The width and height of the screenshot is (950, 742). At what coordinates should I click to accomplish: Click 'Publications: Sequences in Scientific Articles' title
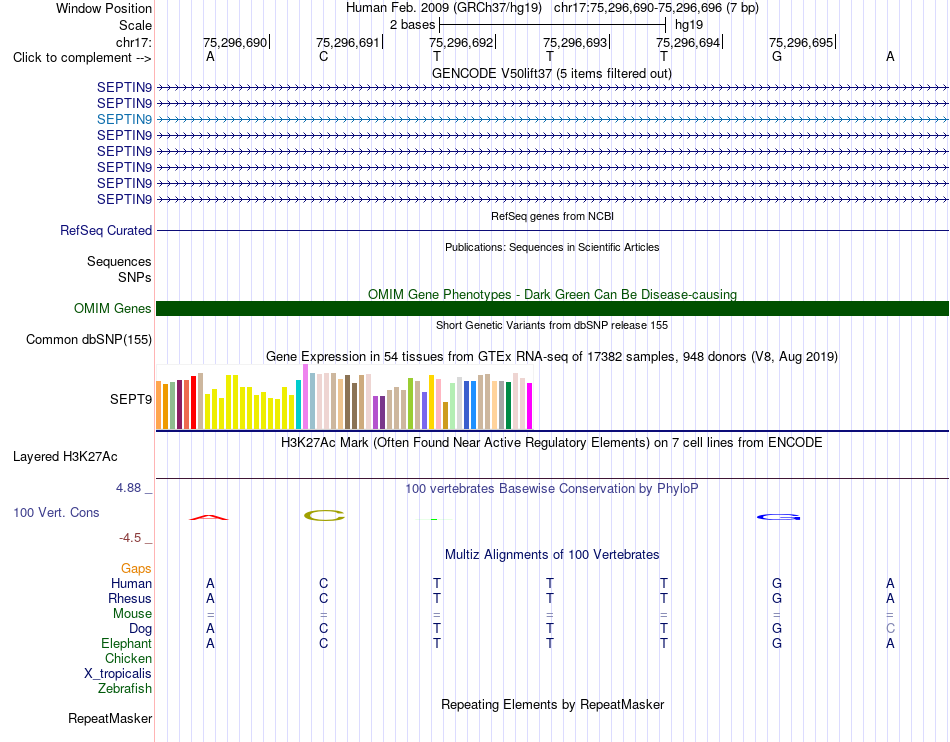click(x=552, y=247)
